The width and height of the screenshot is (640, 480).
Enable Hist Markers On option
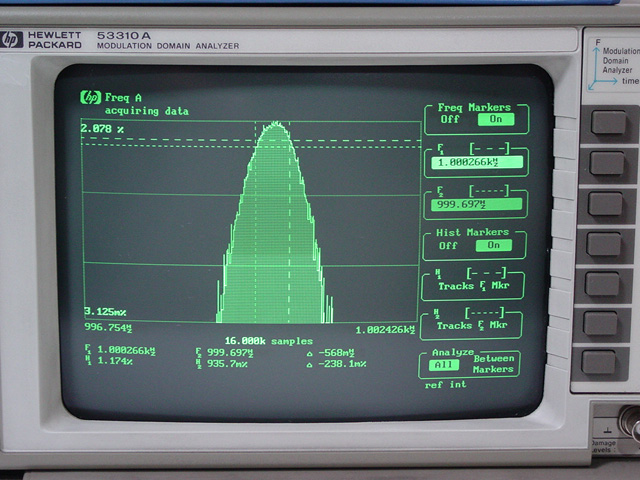493,245
